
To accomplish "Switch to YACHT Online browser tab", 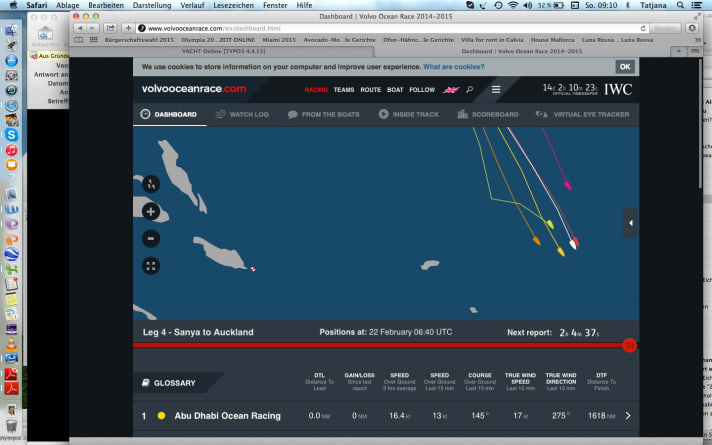I will [x=223, y=51].
